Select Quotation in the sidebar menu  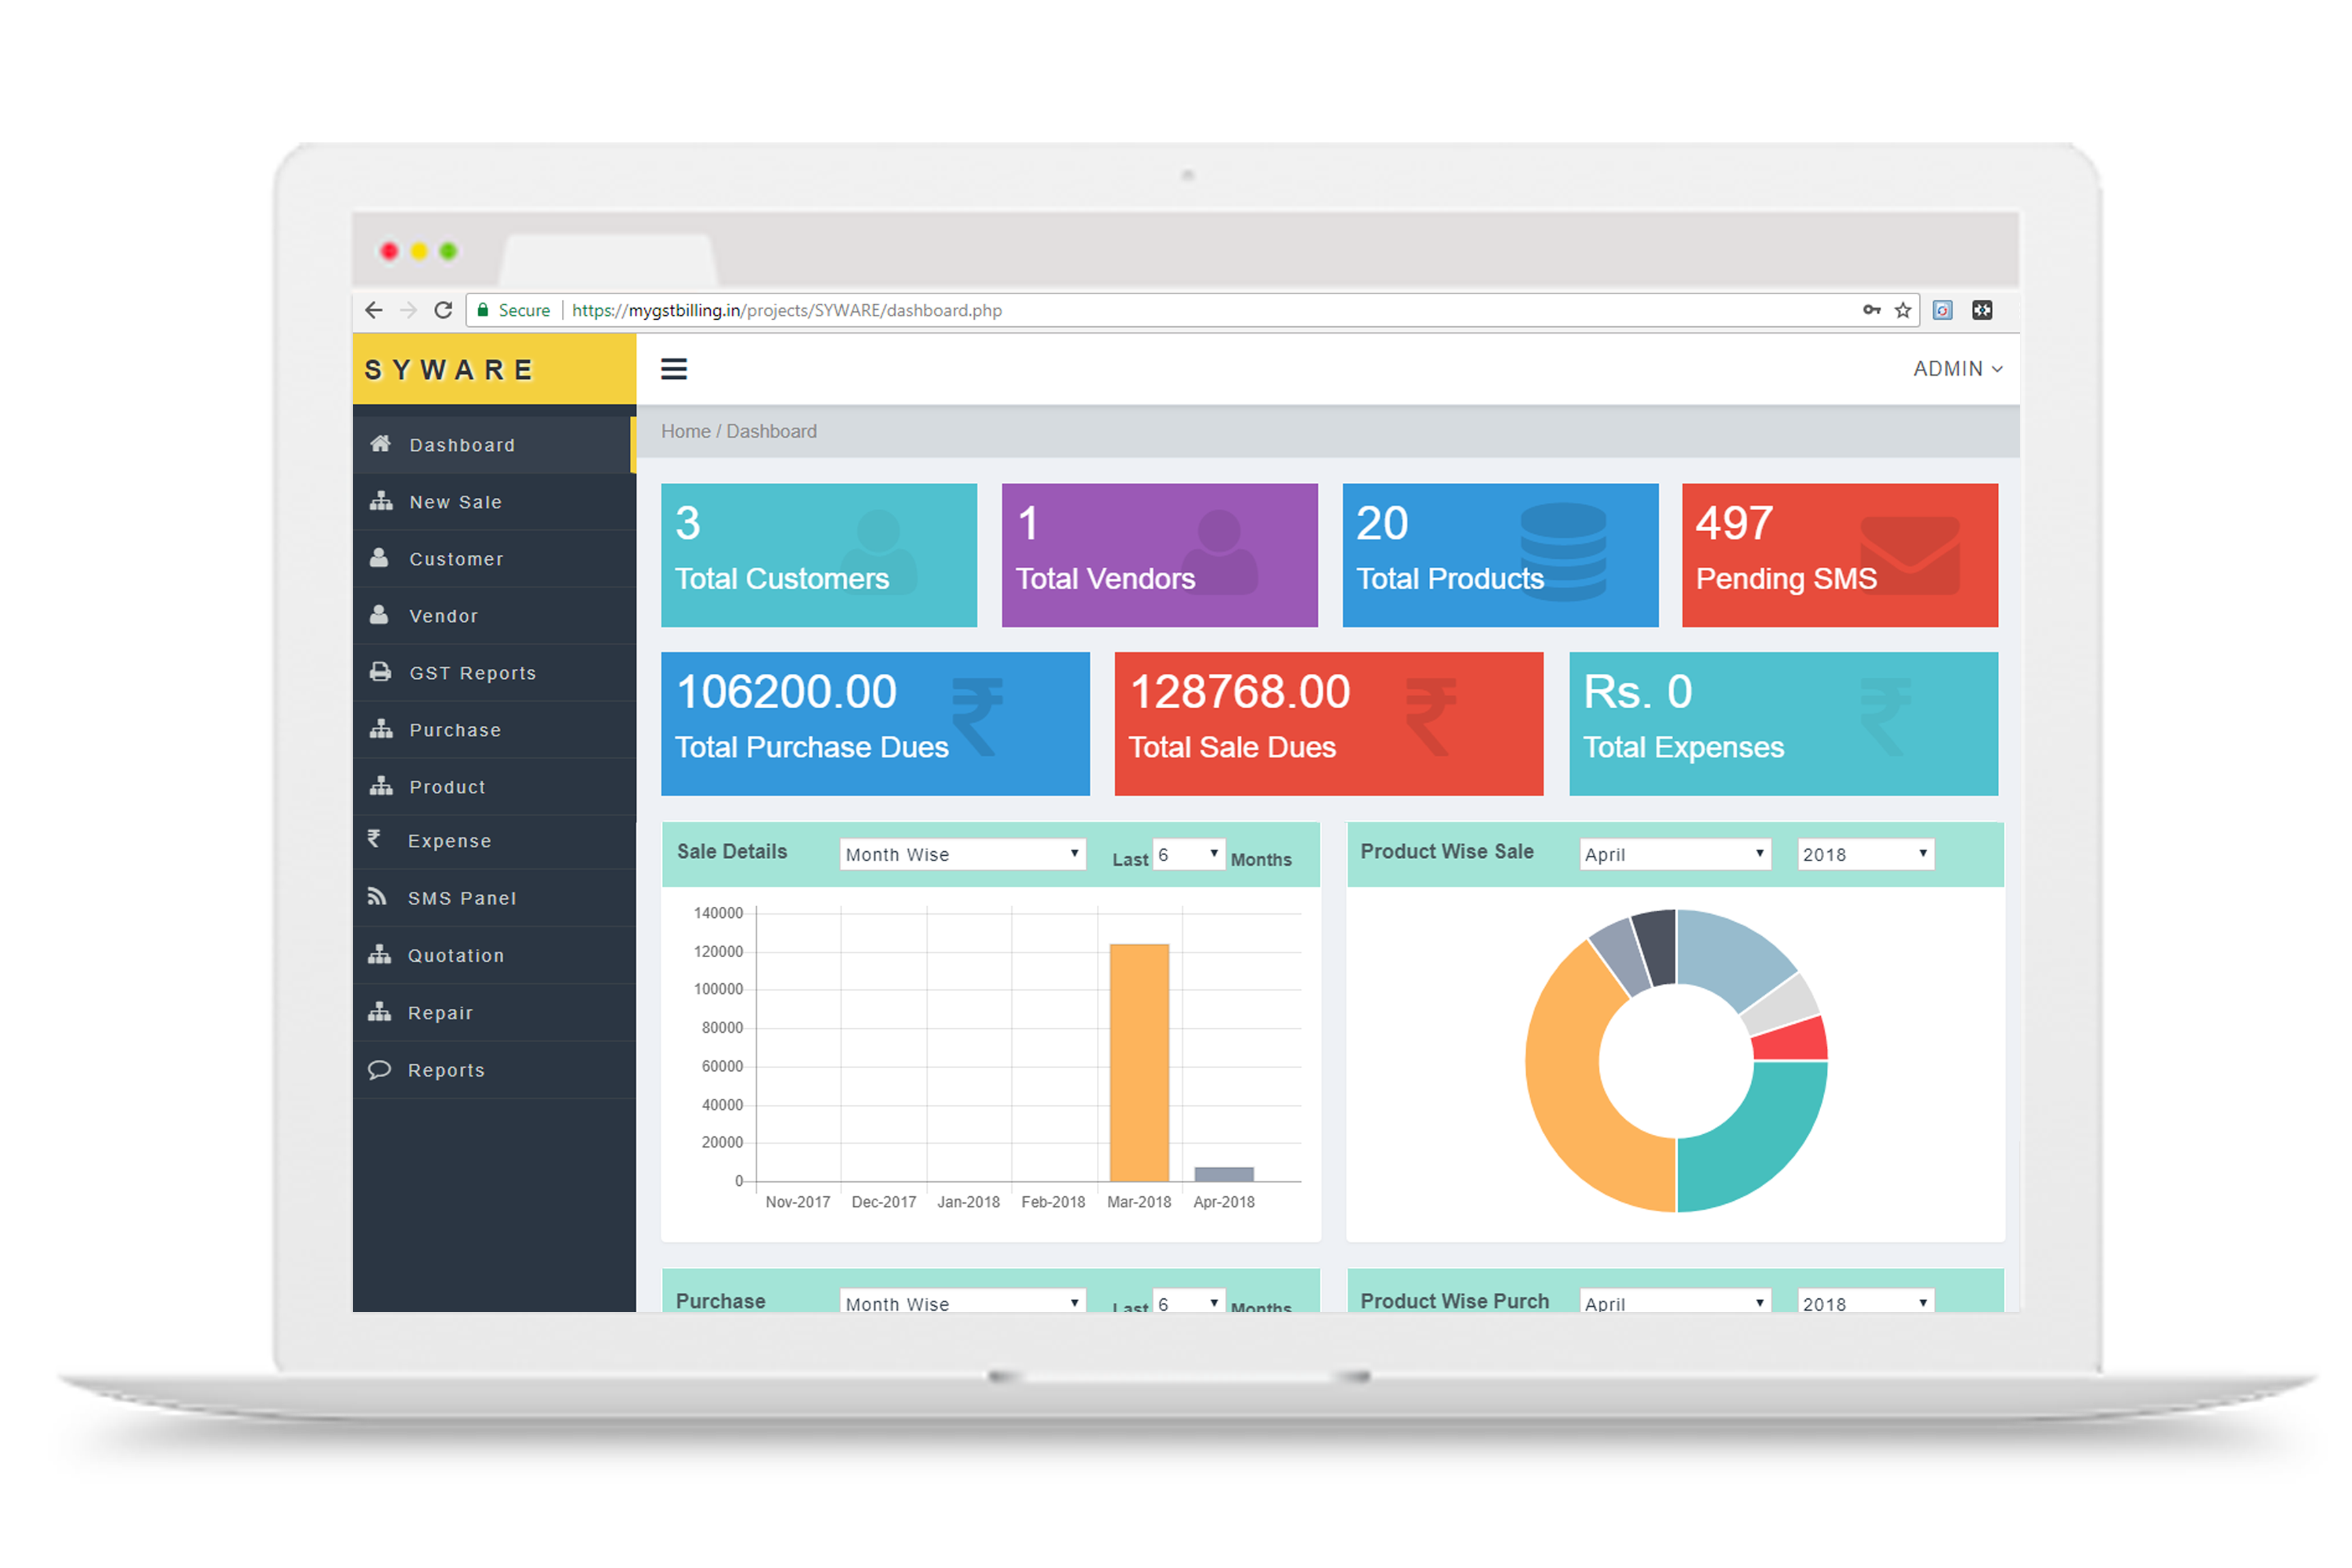[455, 955]
